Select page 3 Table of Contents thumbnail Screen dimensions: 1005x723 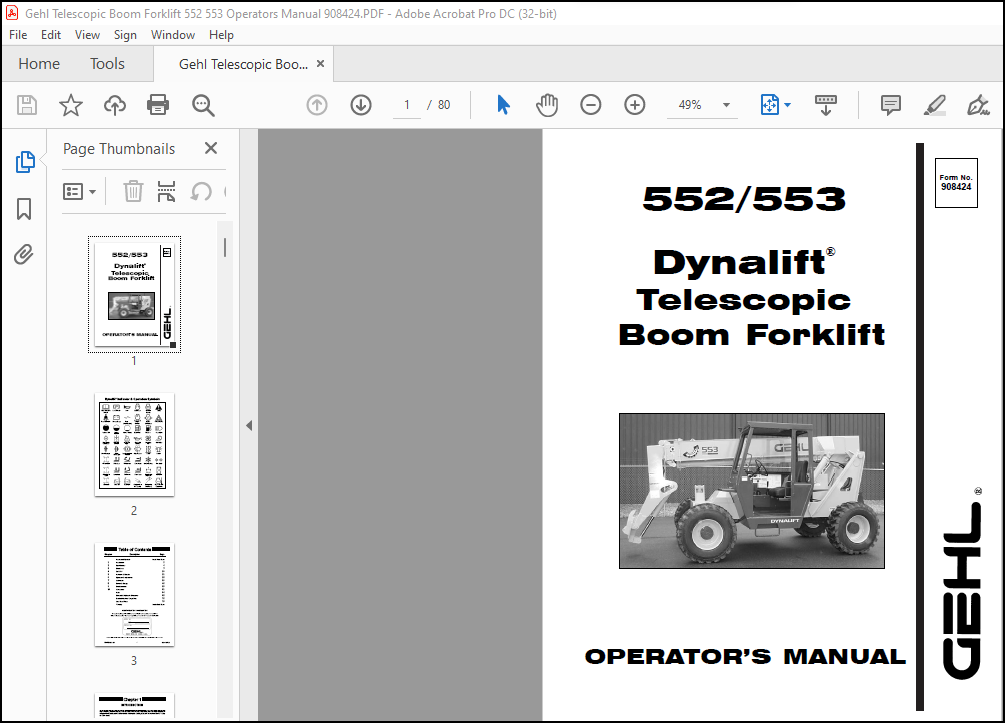tap(135, 595)
